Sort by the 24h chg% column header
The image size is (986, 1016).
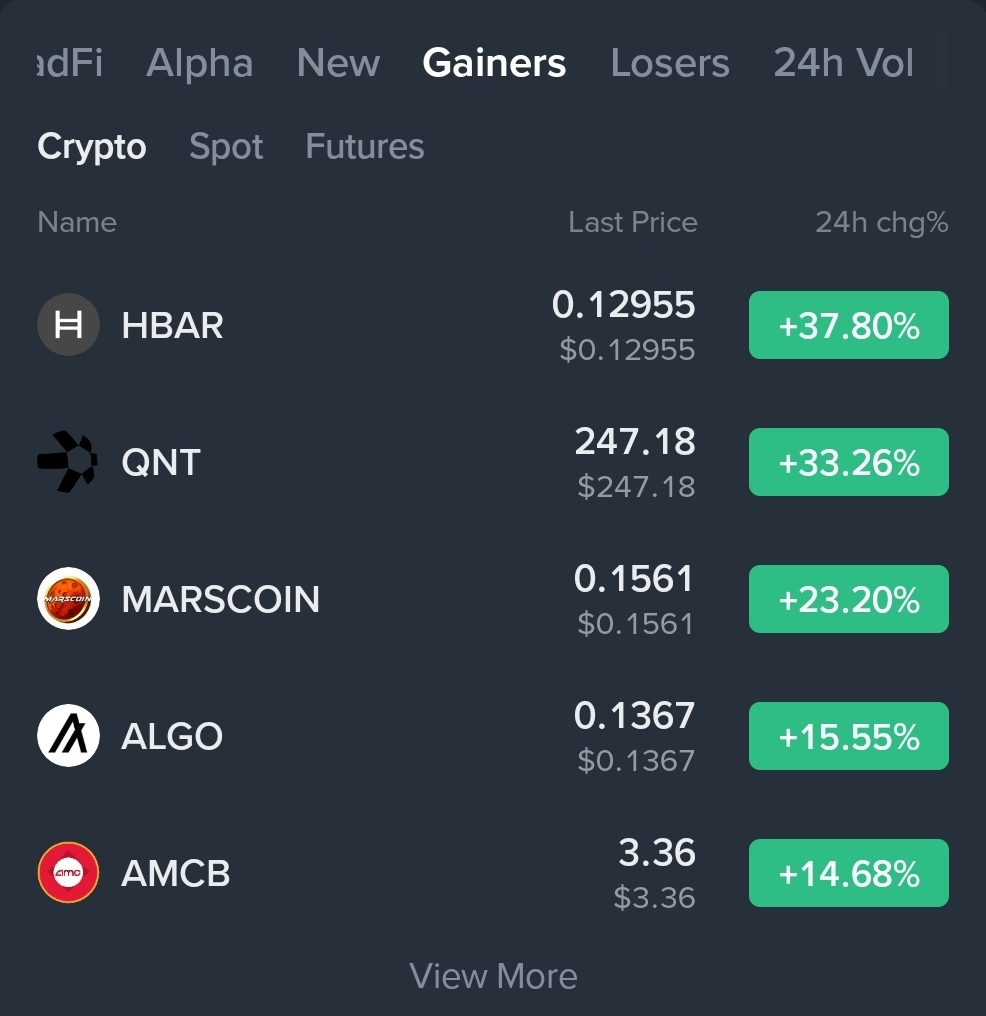[x=882, y=222]
